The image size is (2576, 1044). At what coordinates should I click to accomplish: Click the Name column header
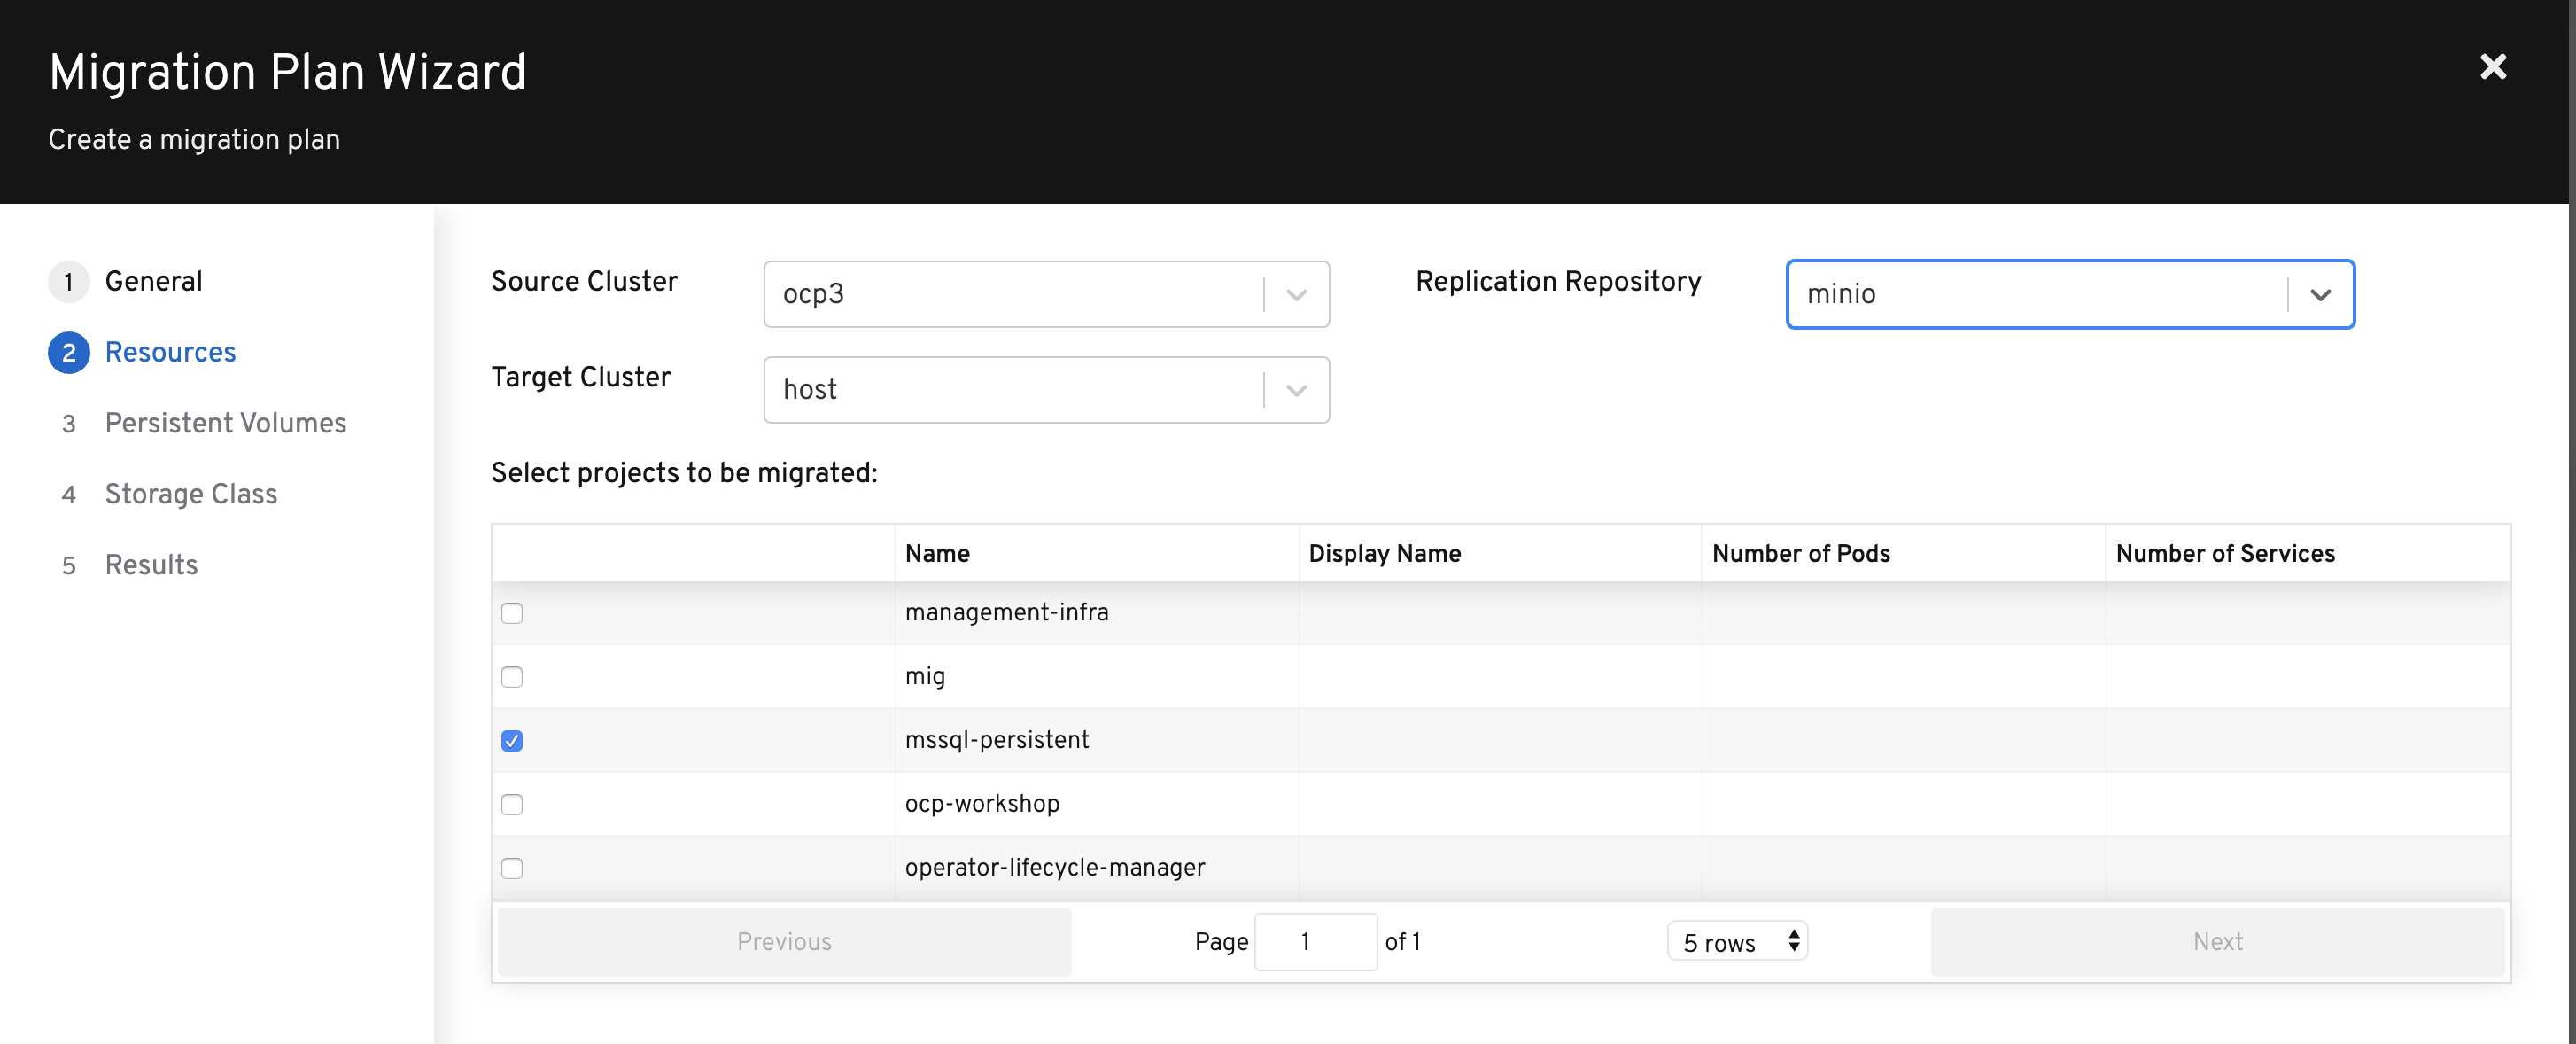tap(937, 553)
